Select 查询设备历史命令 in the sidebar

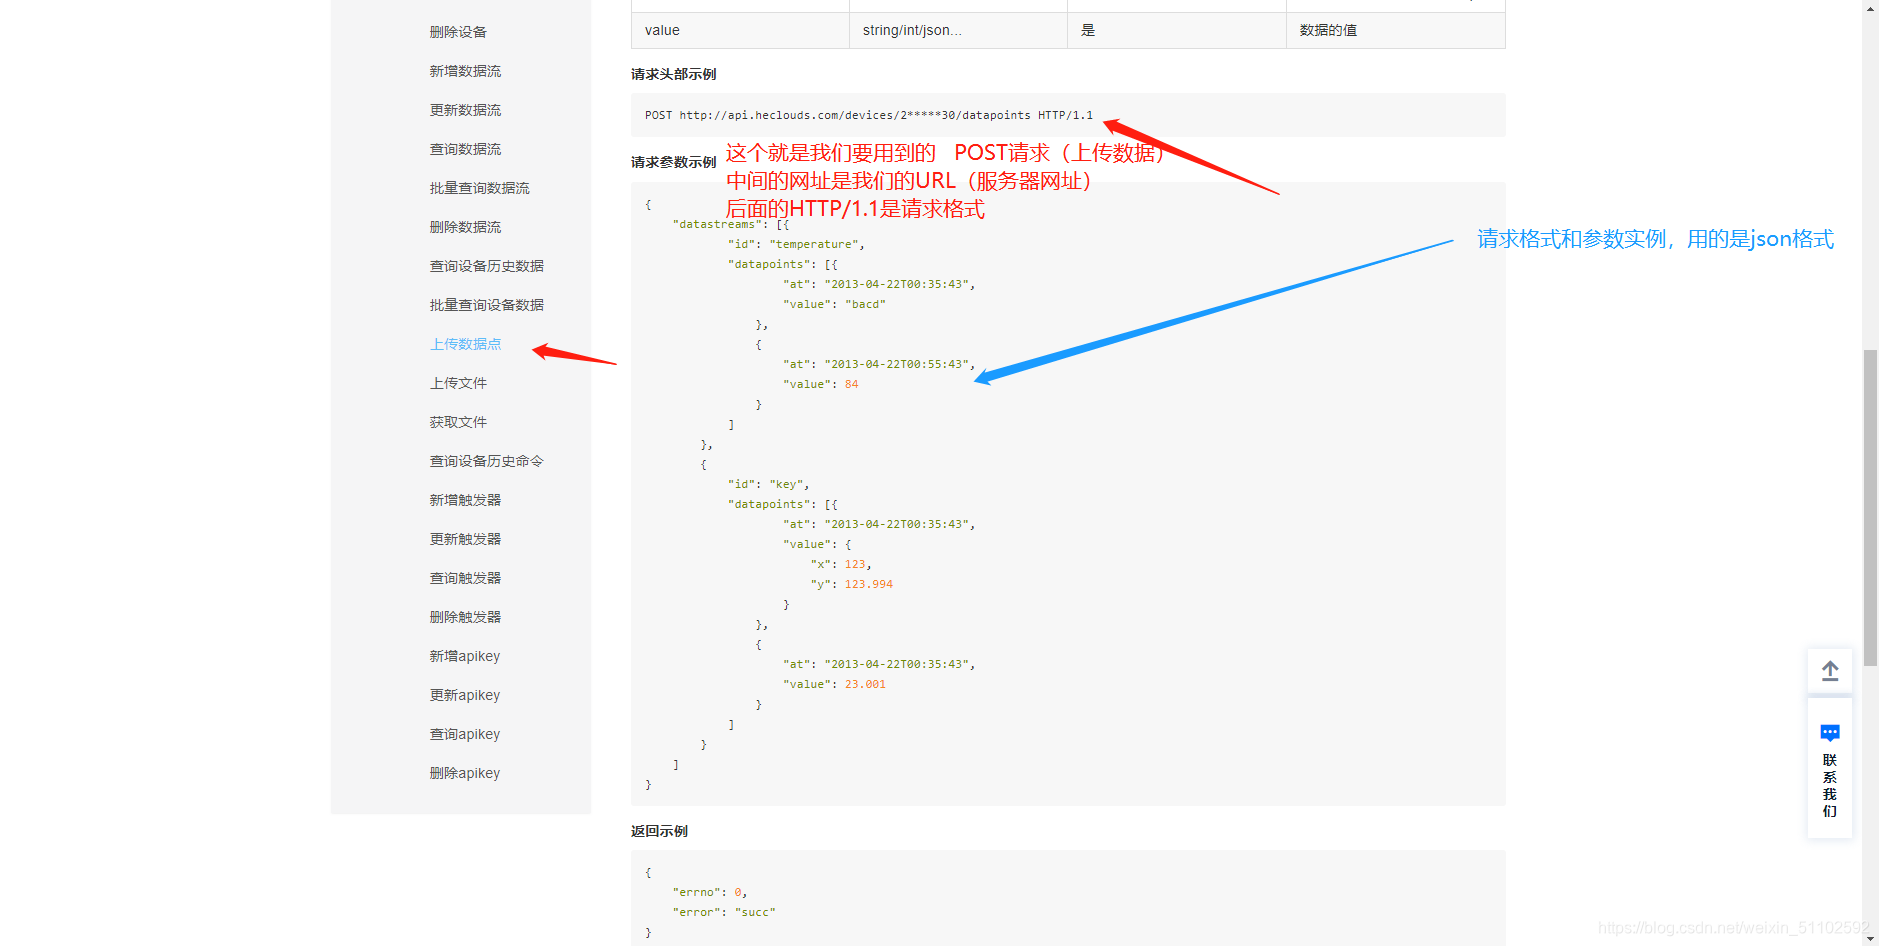pyautogui.click(x=486, y=461)
